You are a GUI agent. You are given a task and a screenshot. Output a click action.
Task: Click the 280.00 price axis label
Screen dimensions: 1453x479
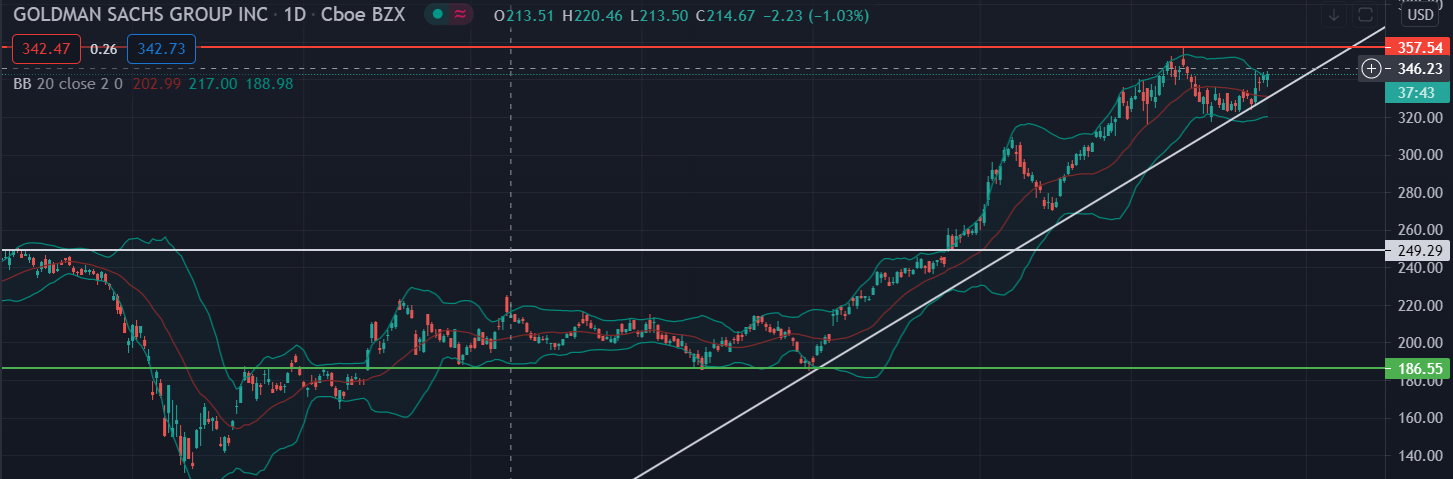(1420, 192)
